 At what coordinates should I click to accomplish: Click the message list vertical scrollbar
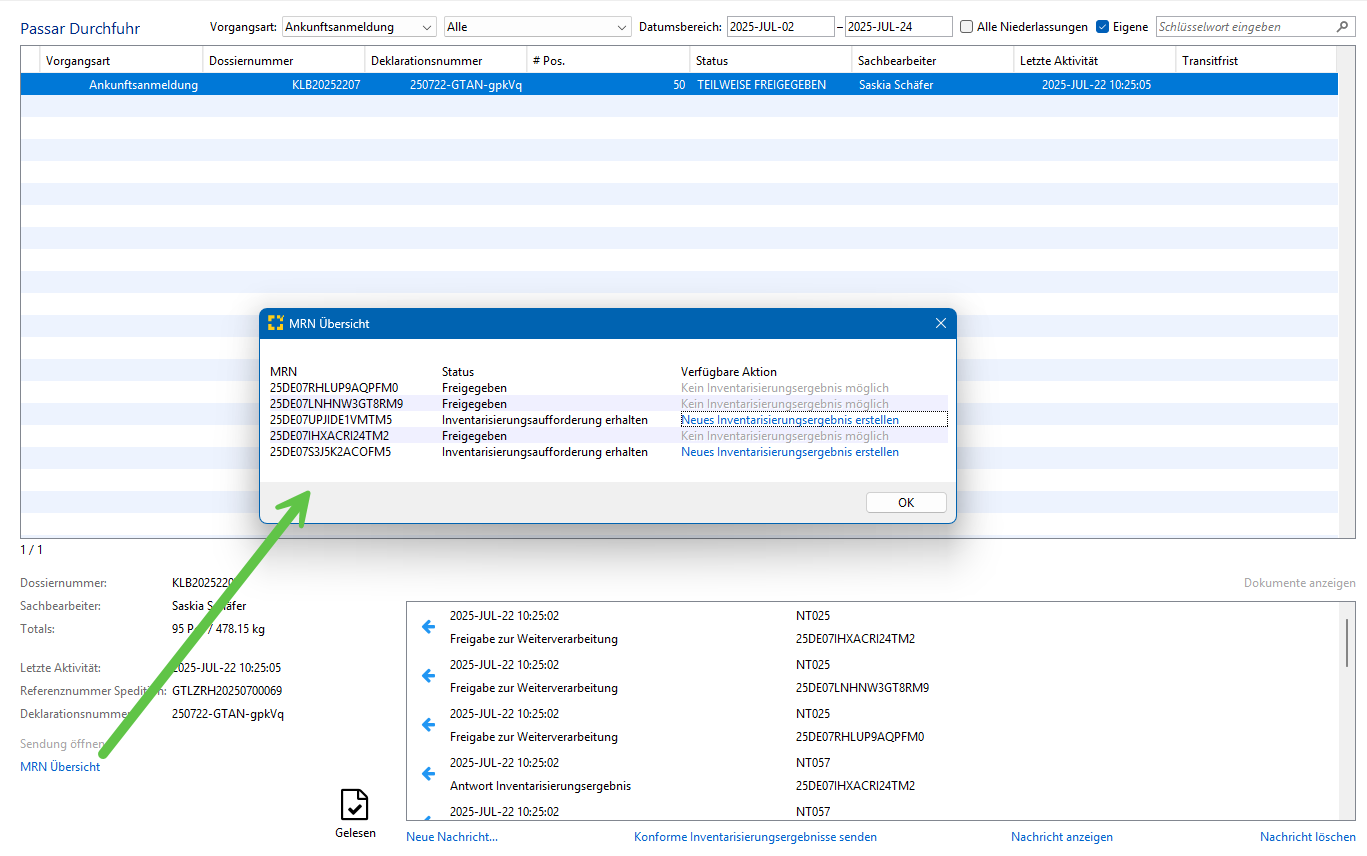[x=1346, y=642]
